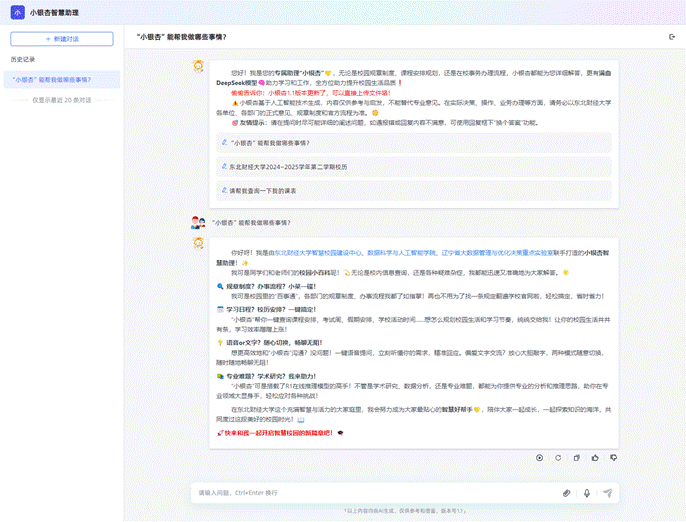Give the response a thumbs up
Screen dimensions: 686x522
[x=595, y=457]
